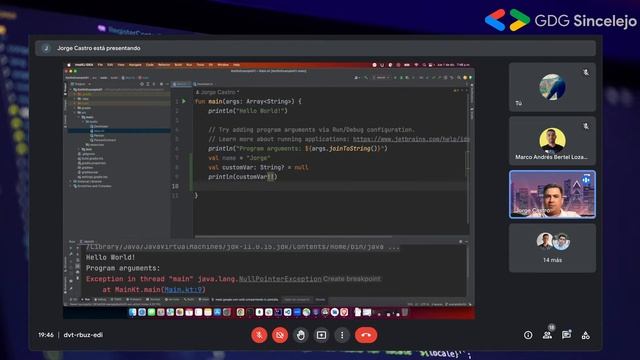Click the 'Jorge Castro está presentando' banner
Screen dimensions: 640x360
(315, 48)
